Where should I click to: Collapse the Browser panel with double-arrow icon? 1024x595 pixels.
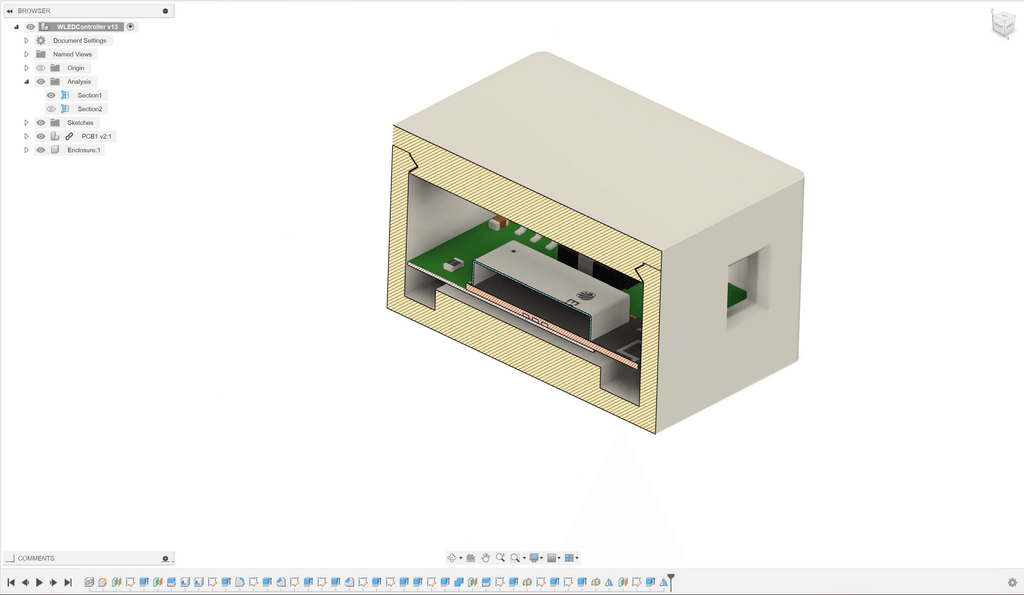tap(9, 11)
